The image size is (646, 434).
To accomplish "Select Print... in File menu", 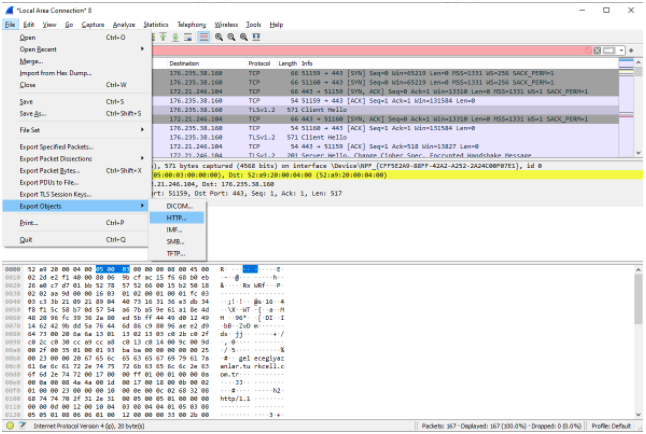I will [x=76, y=223].
